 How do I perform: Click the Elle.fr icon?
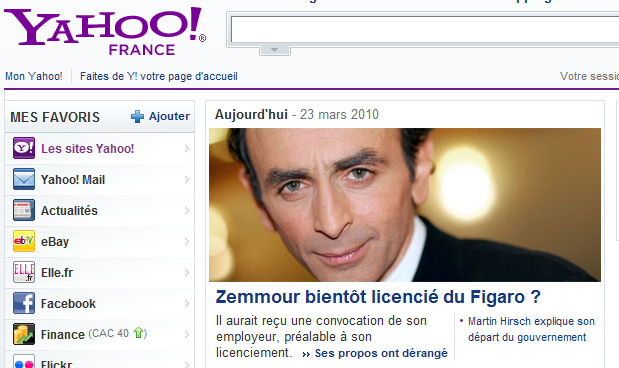(x=24, y=272)
